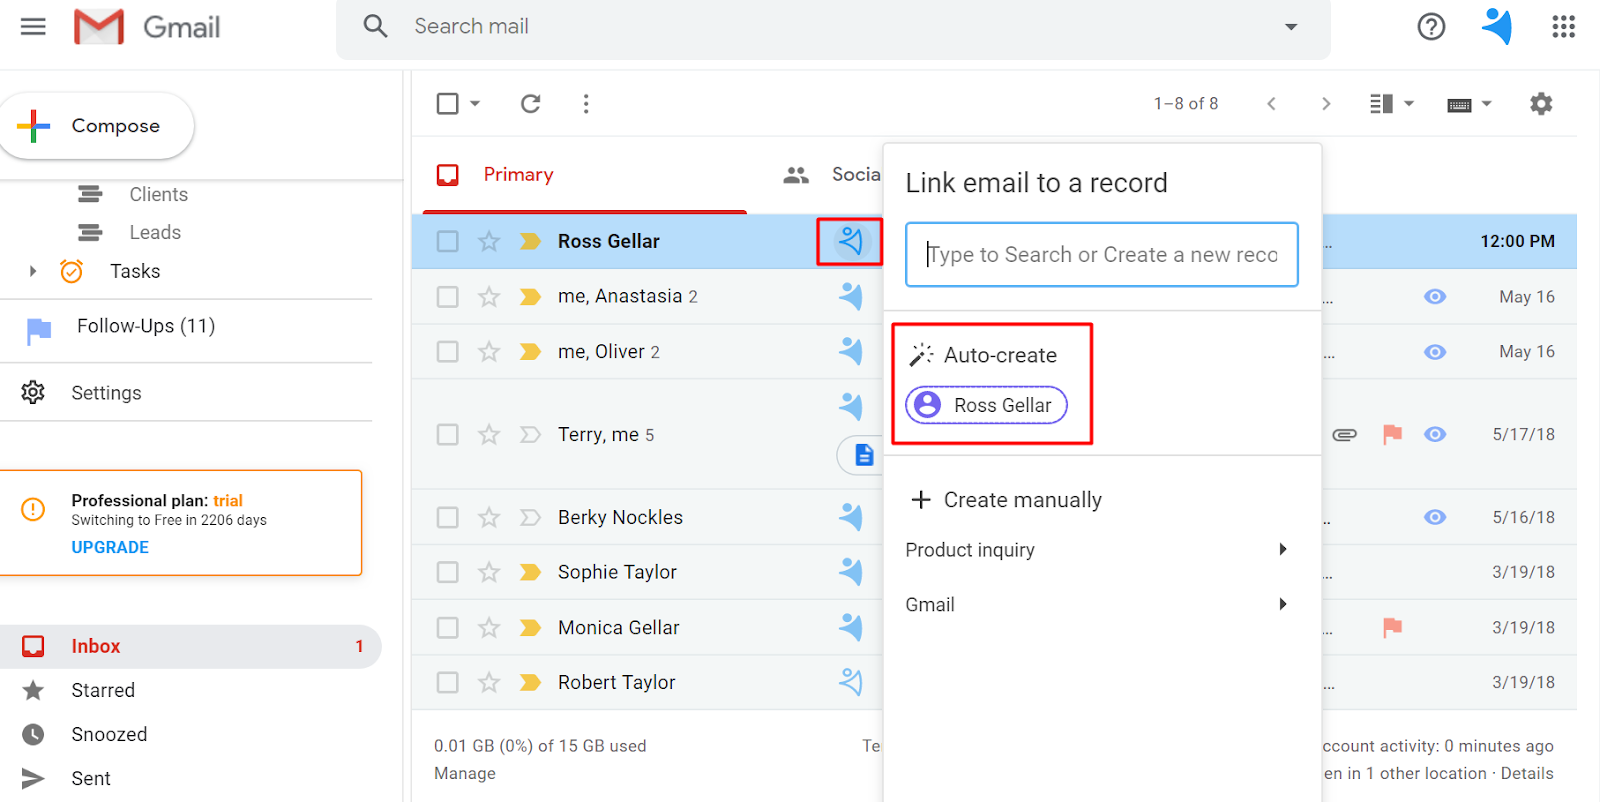Image resolution: width=1600 pixels, height=802 pixels.
Task: Click the CRM icon on Sophie Taylor row
Action: click(851, 572)
